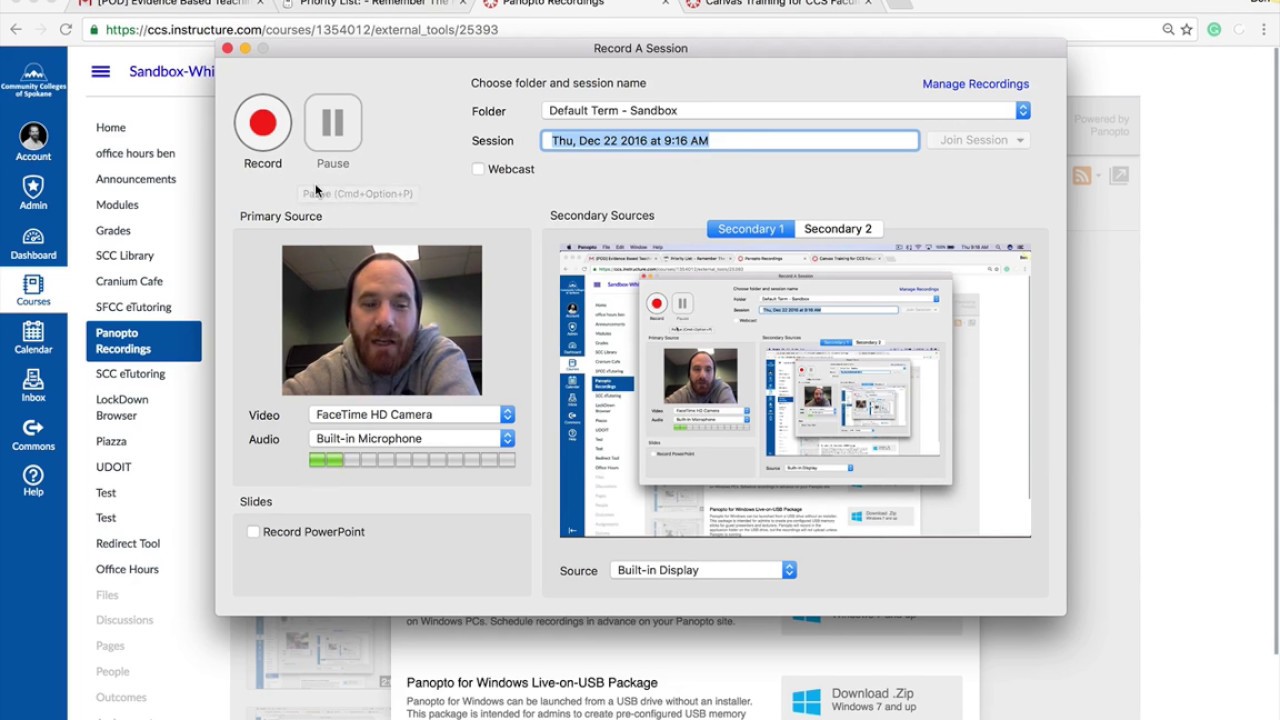The width and height of the screenshot is (1280, 720).
Task: Check the Record PowerPoint box
Action: tap(253, 532)
